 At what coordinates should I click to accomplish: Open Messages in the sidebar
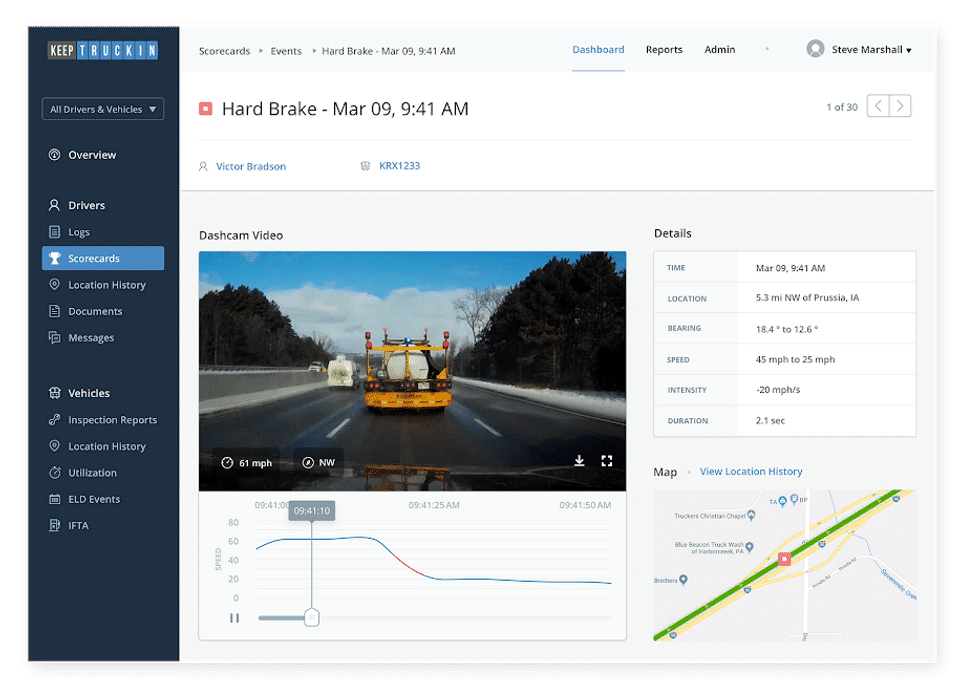coord(91,337)
